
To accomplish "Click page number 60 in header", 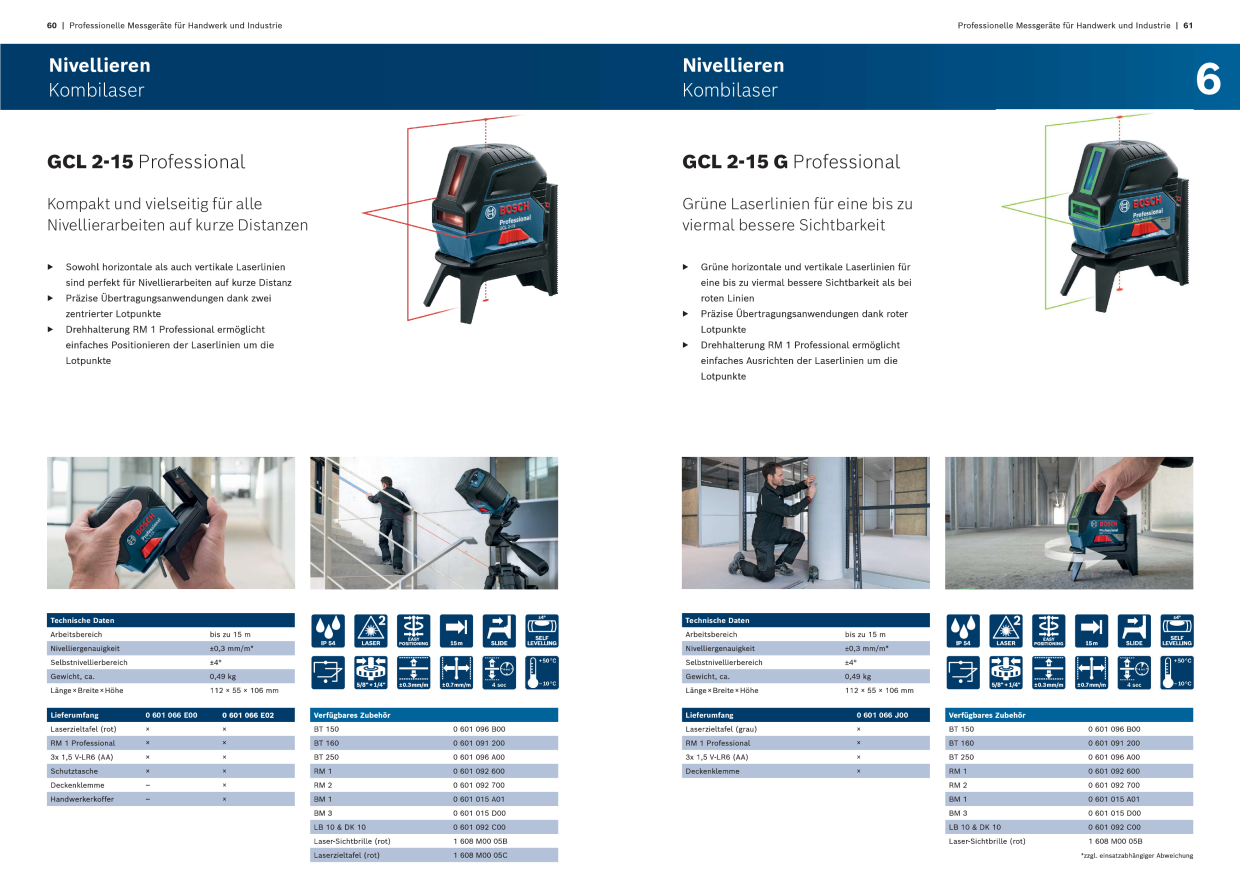I will point(52,25).
